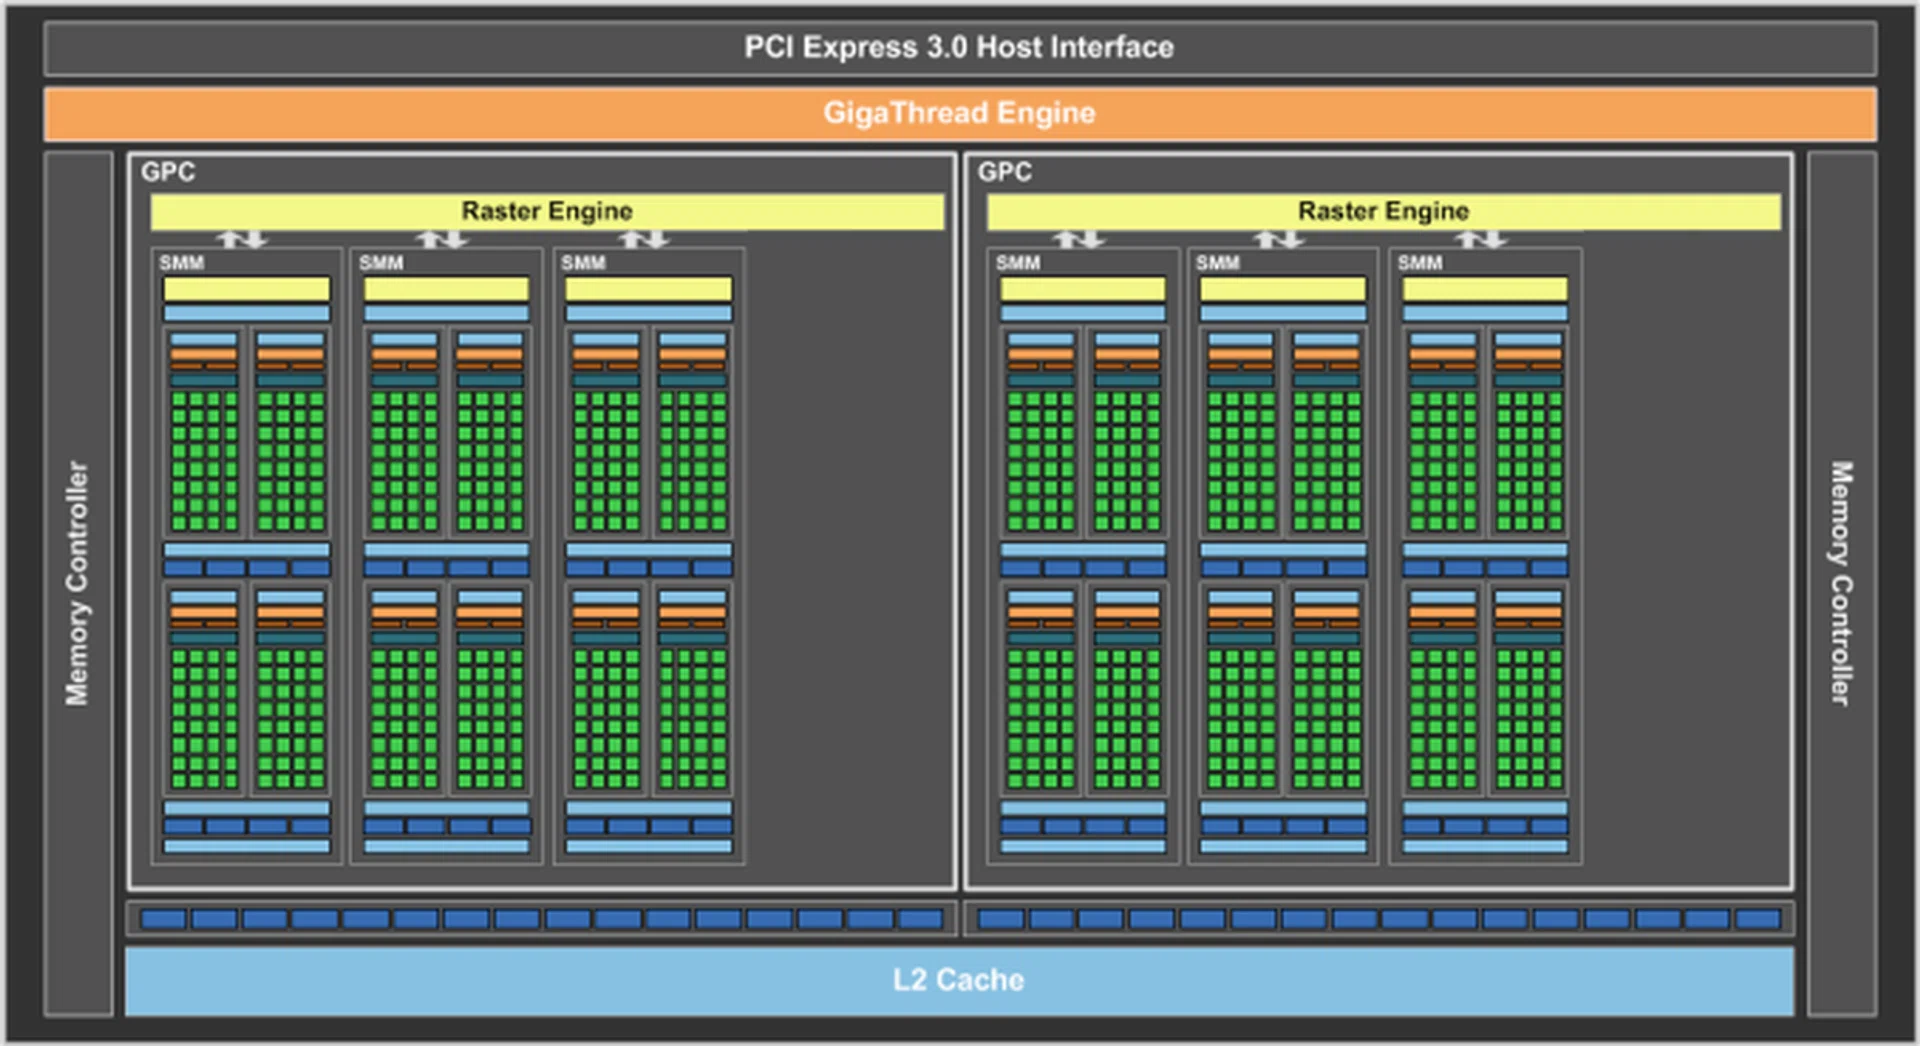Click the third SMM label in right GPC

point(1419,263)
